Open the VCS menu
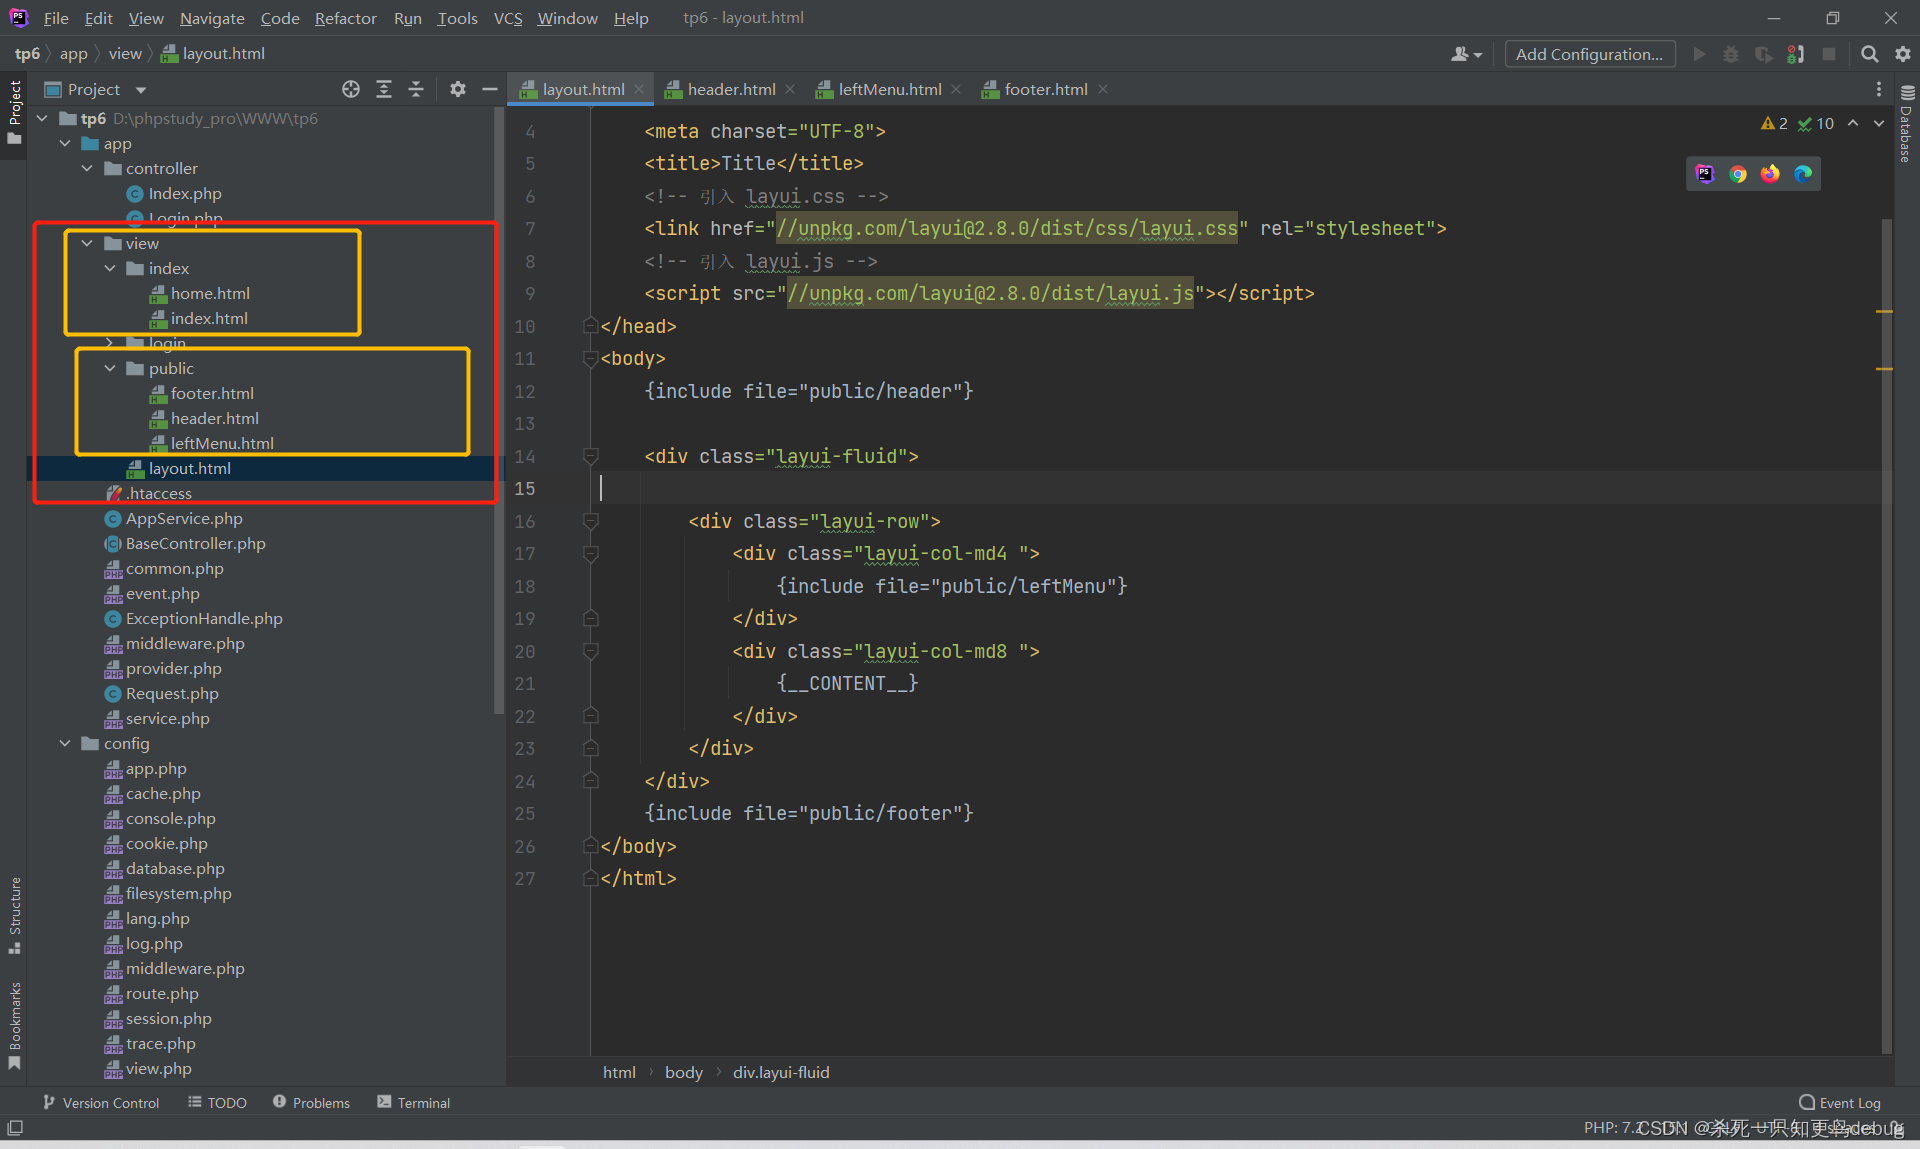This screenshot has height=1149, width=1920. (508, 18)
